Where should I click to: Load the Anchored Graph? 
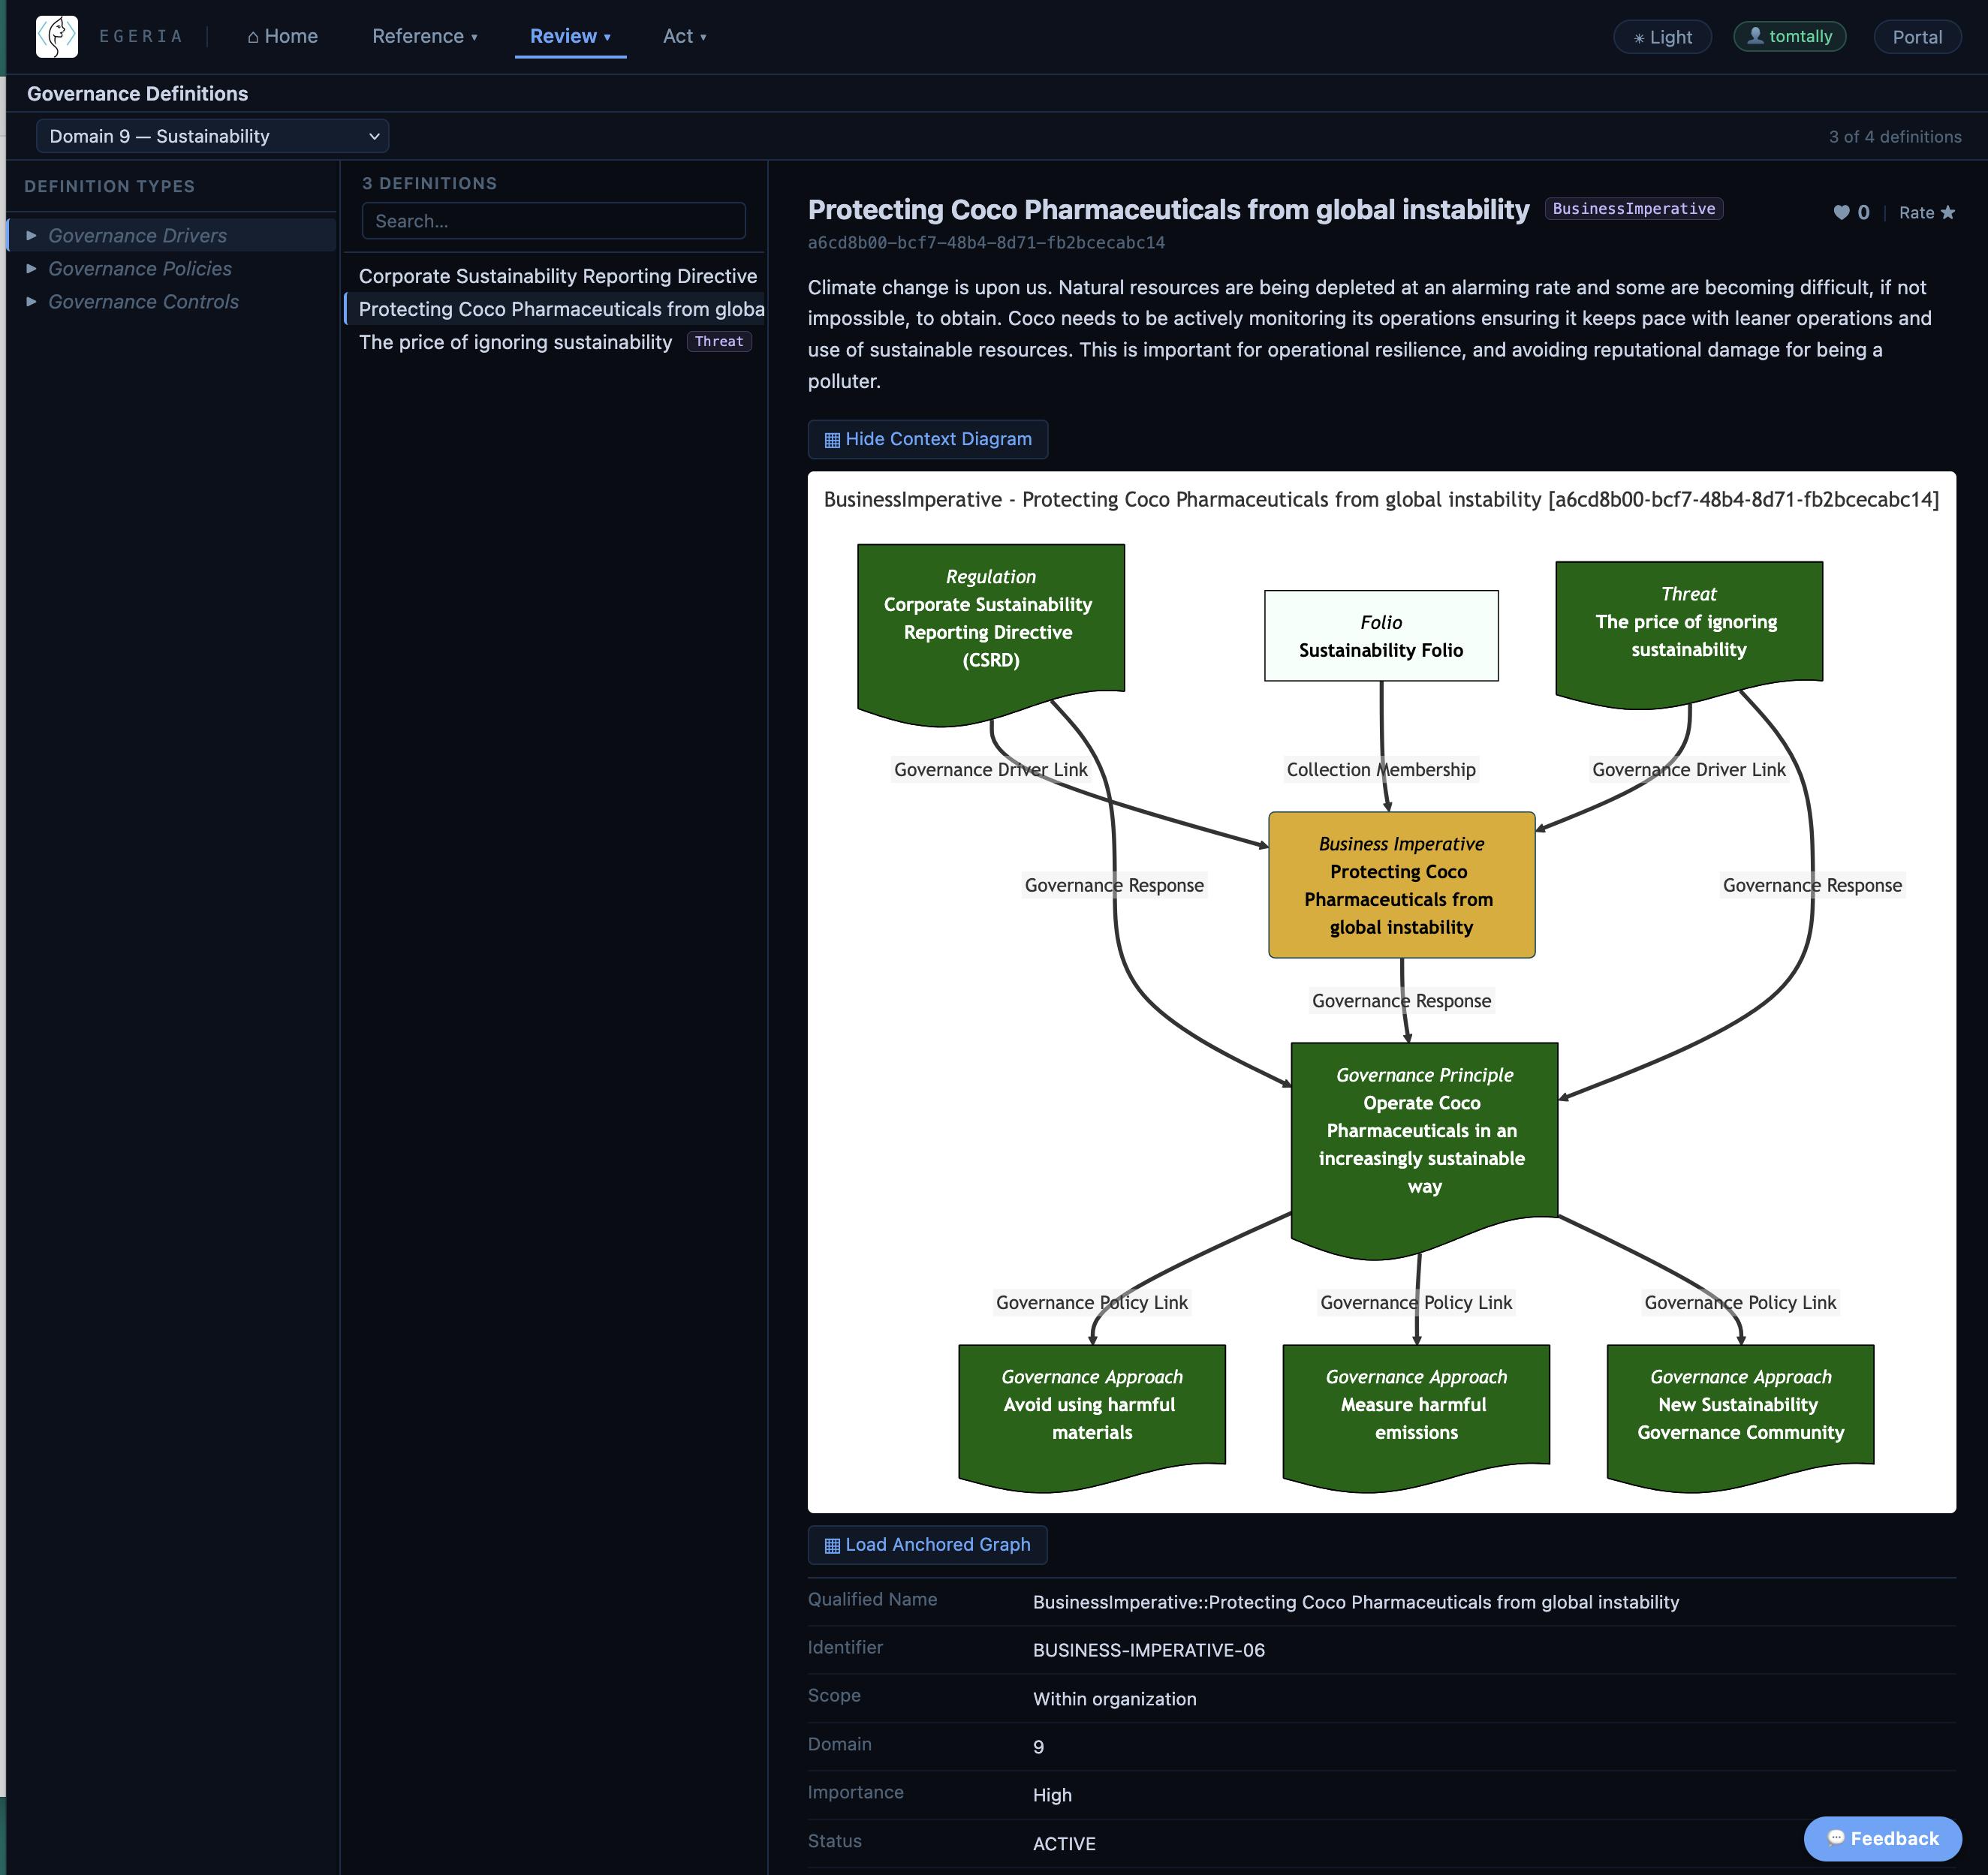click(x=927, y=1545)
